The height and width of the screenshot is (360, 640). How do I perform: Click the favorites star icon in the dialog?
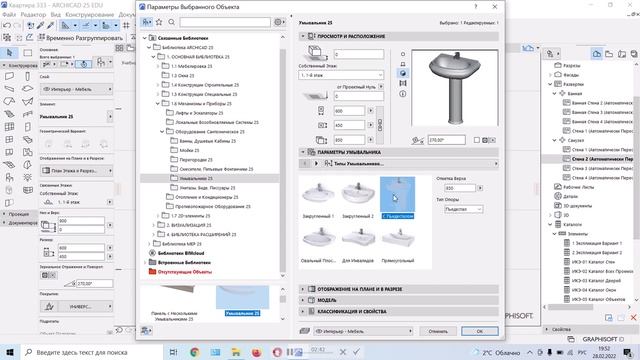coord(159,22)
